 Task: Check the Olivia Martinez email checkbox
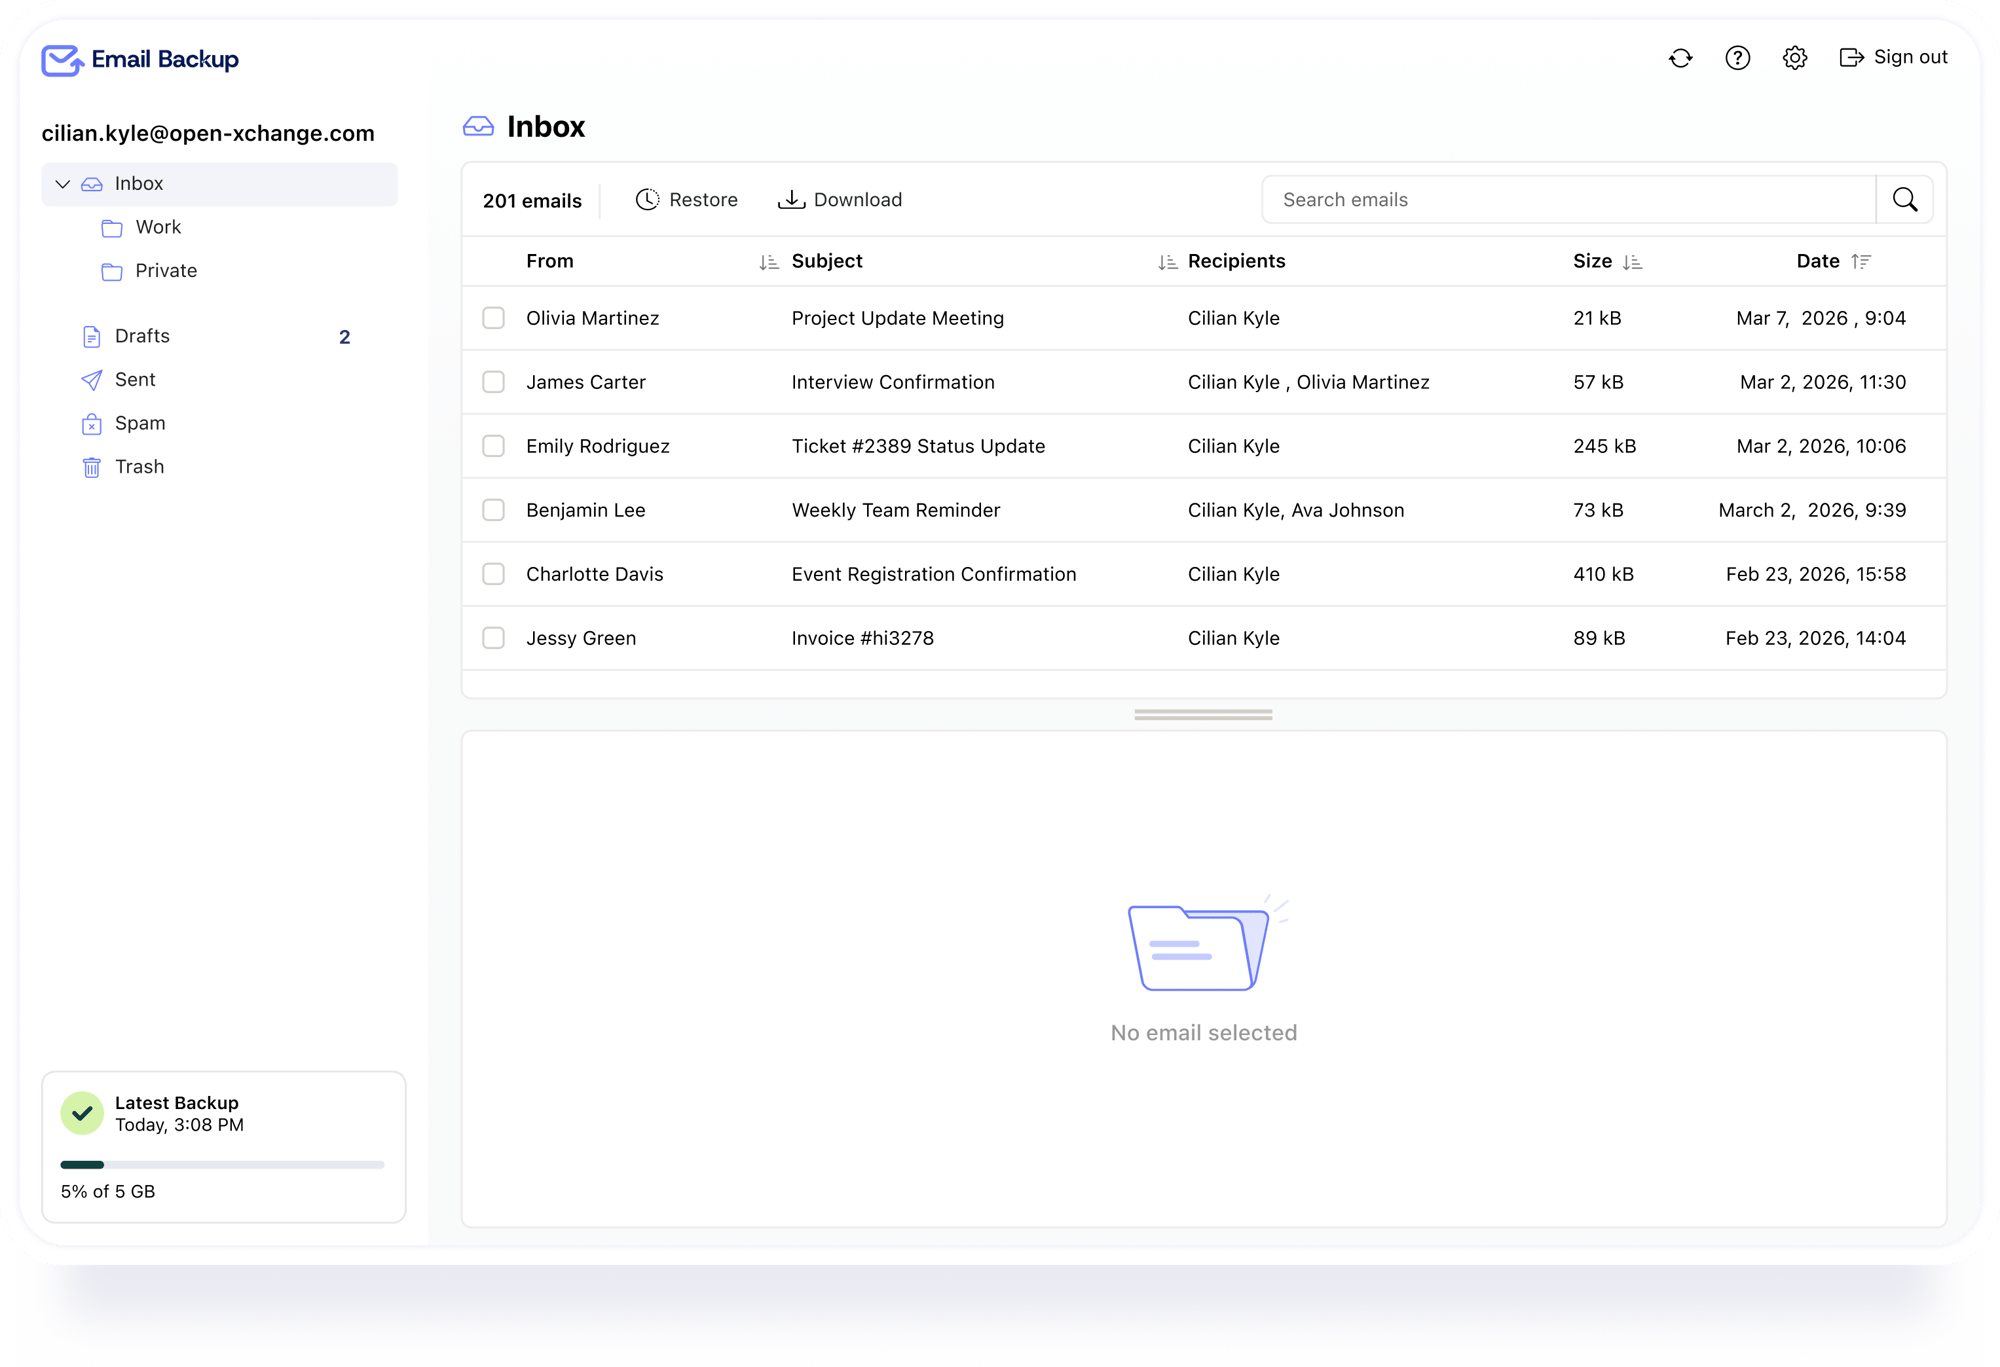click(x=493, y=318)
